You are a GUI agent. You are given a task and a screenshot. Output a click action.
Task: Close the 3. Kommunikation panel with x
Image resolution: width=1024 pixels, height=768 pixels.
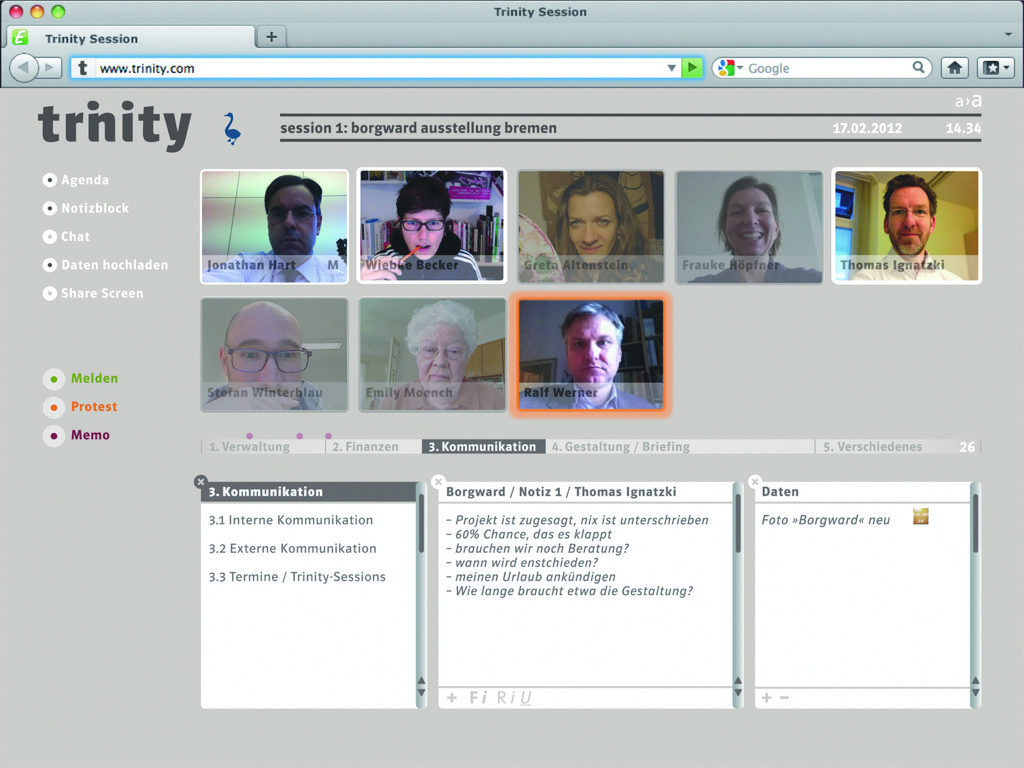201,482
